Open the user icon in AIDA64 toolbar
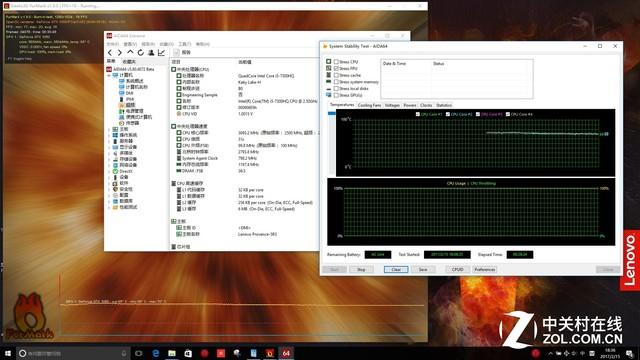 click(151, 53)
